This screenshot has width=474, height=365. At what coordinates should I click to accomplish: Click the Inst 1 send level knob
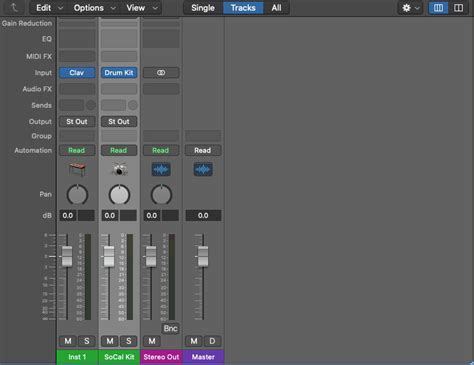[x=91, y=105]
